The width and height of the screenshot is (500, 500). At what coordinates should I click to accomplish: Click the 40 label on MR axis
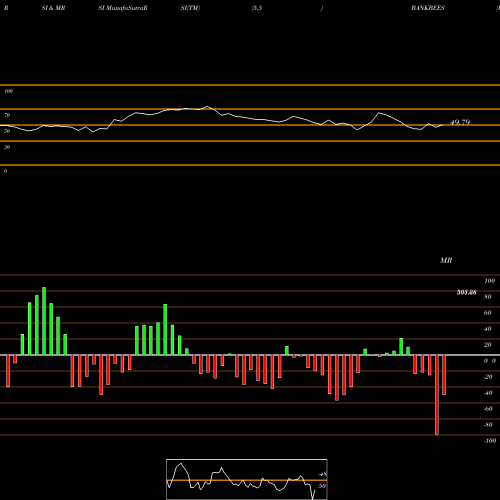pos(488,329)
